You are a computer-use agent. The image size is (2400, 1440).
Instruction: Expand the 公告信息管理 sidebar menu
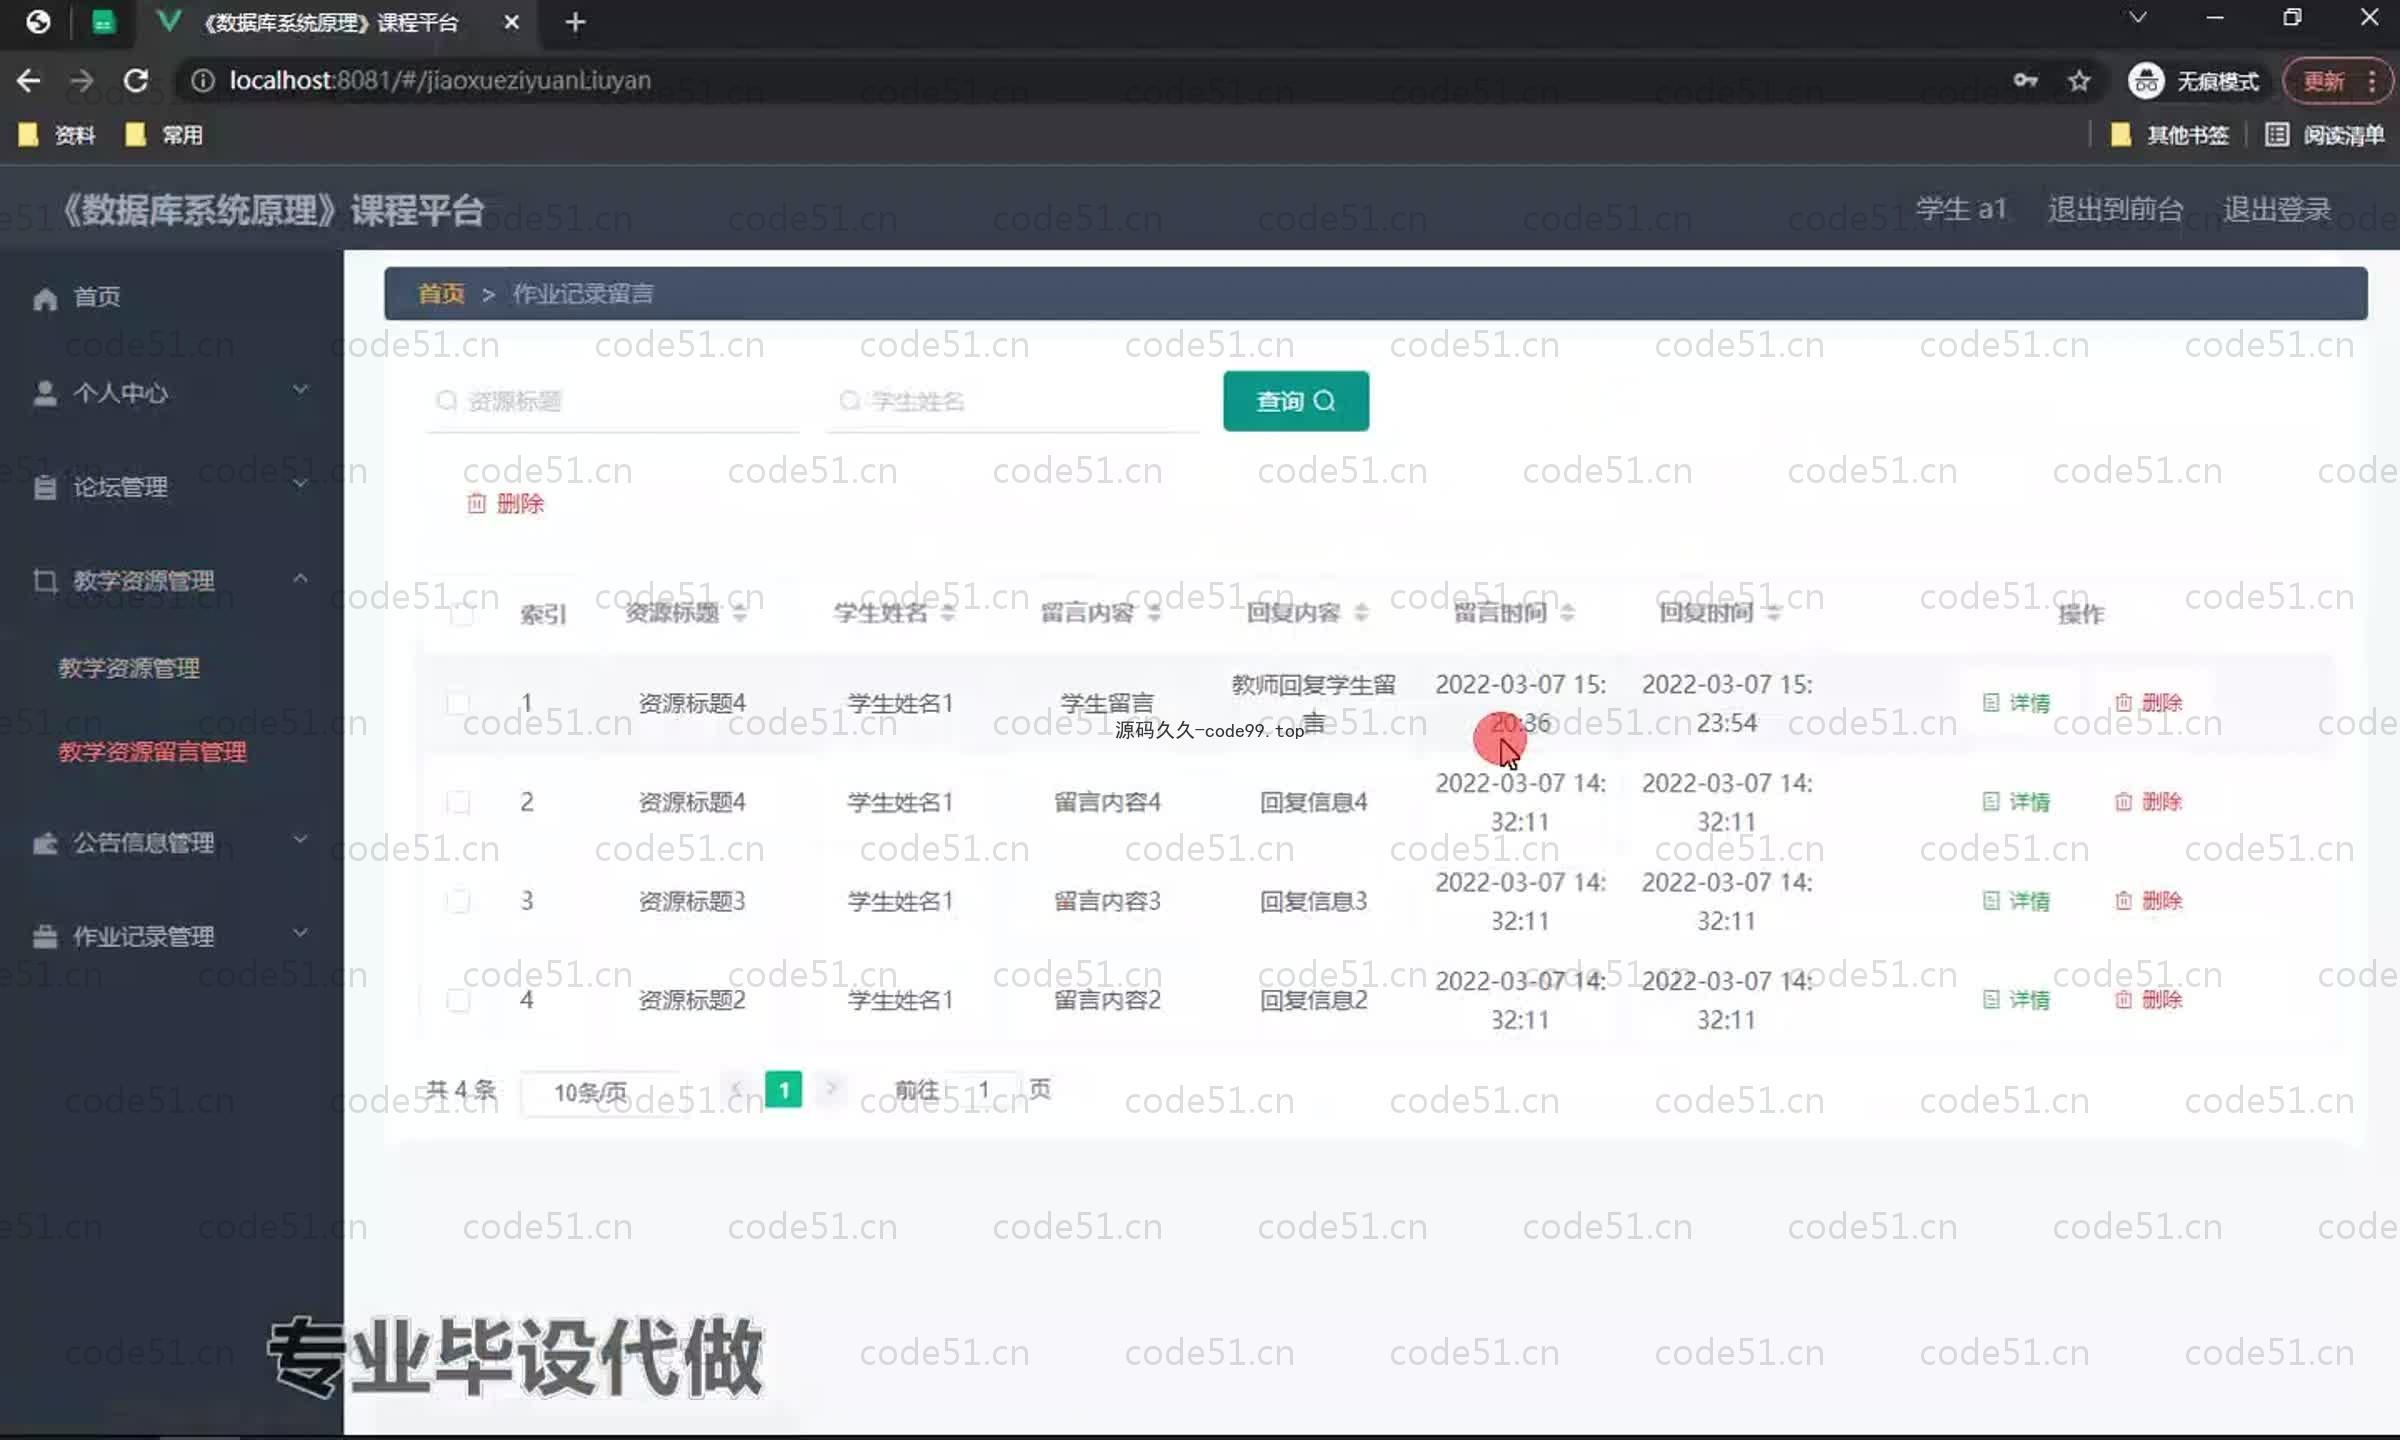pyautogui.click(x=170, y=842)
